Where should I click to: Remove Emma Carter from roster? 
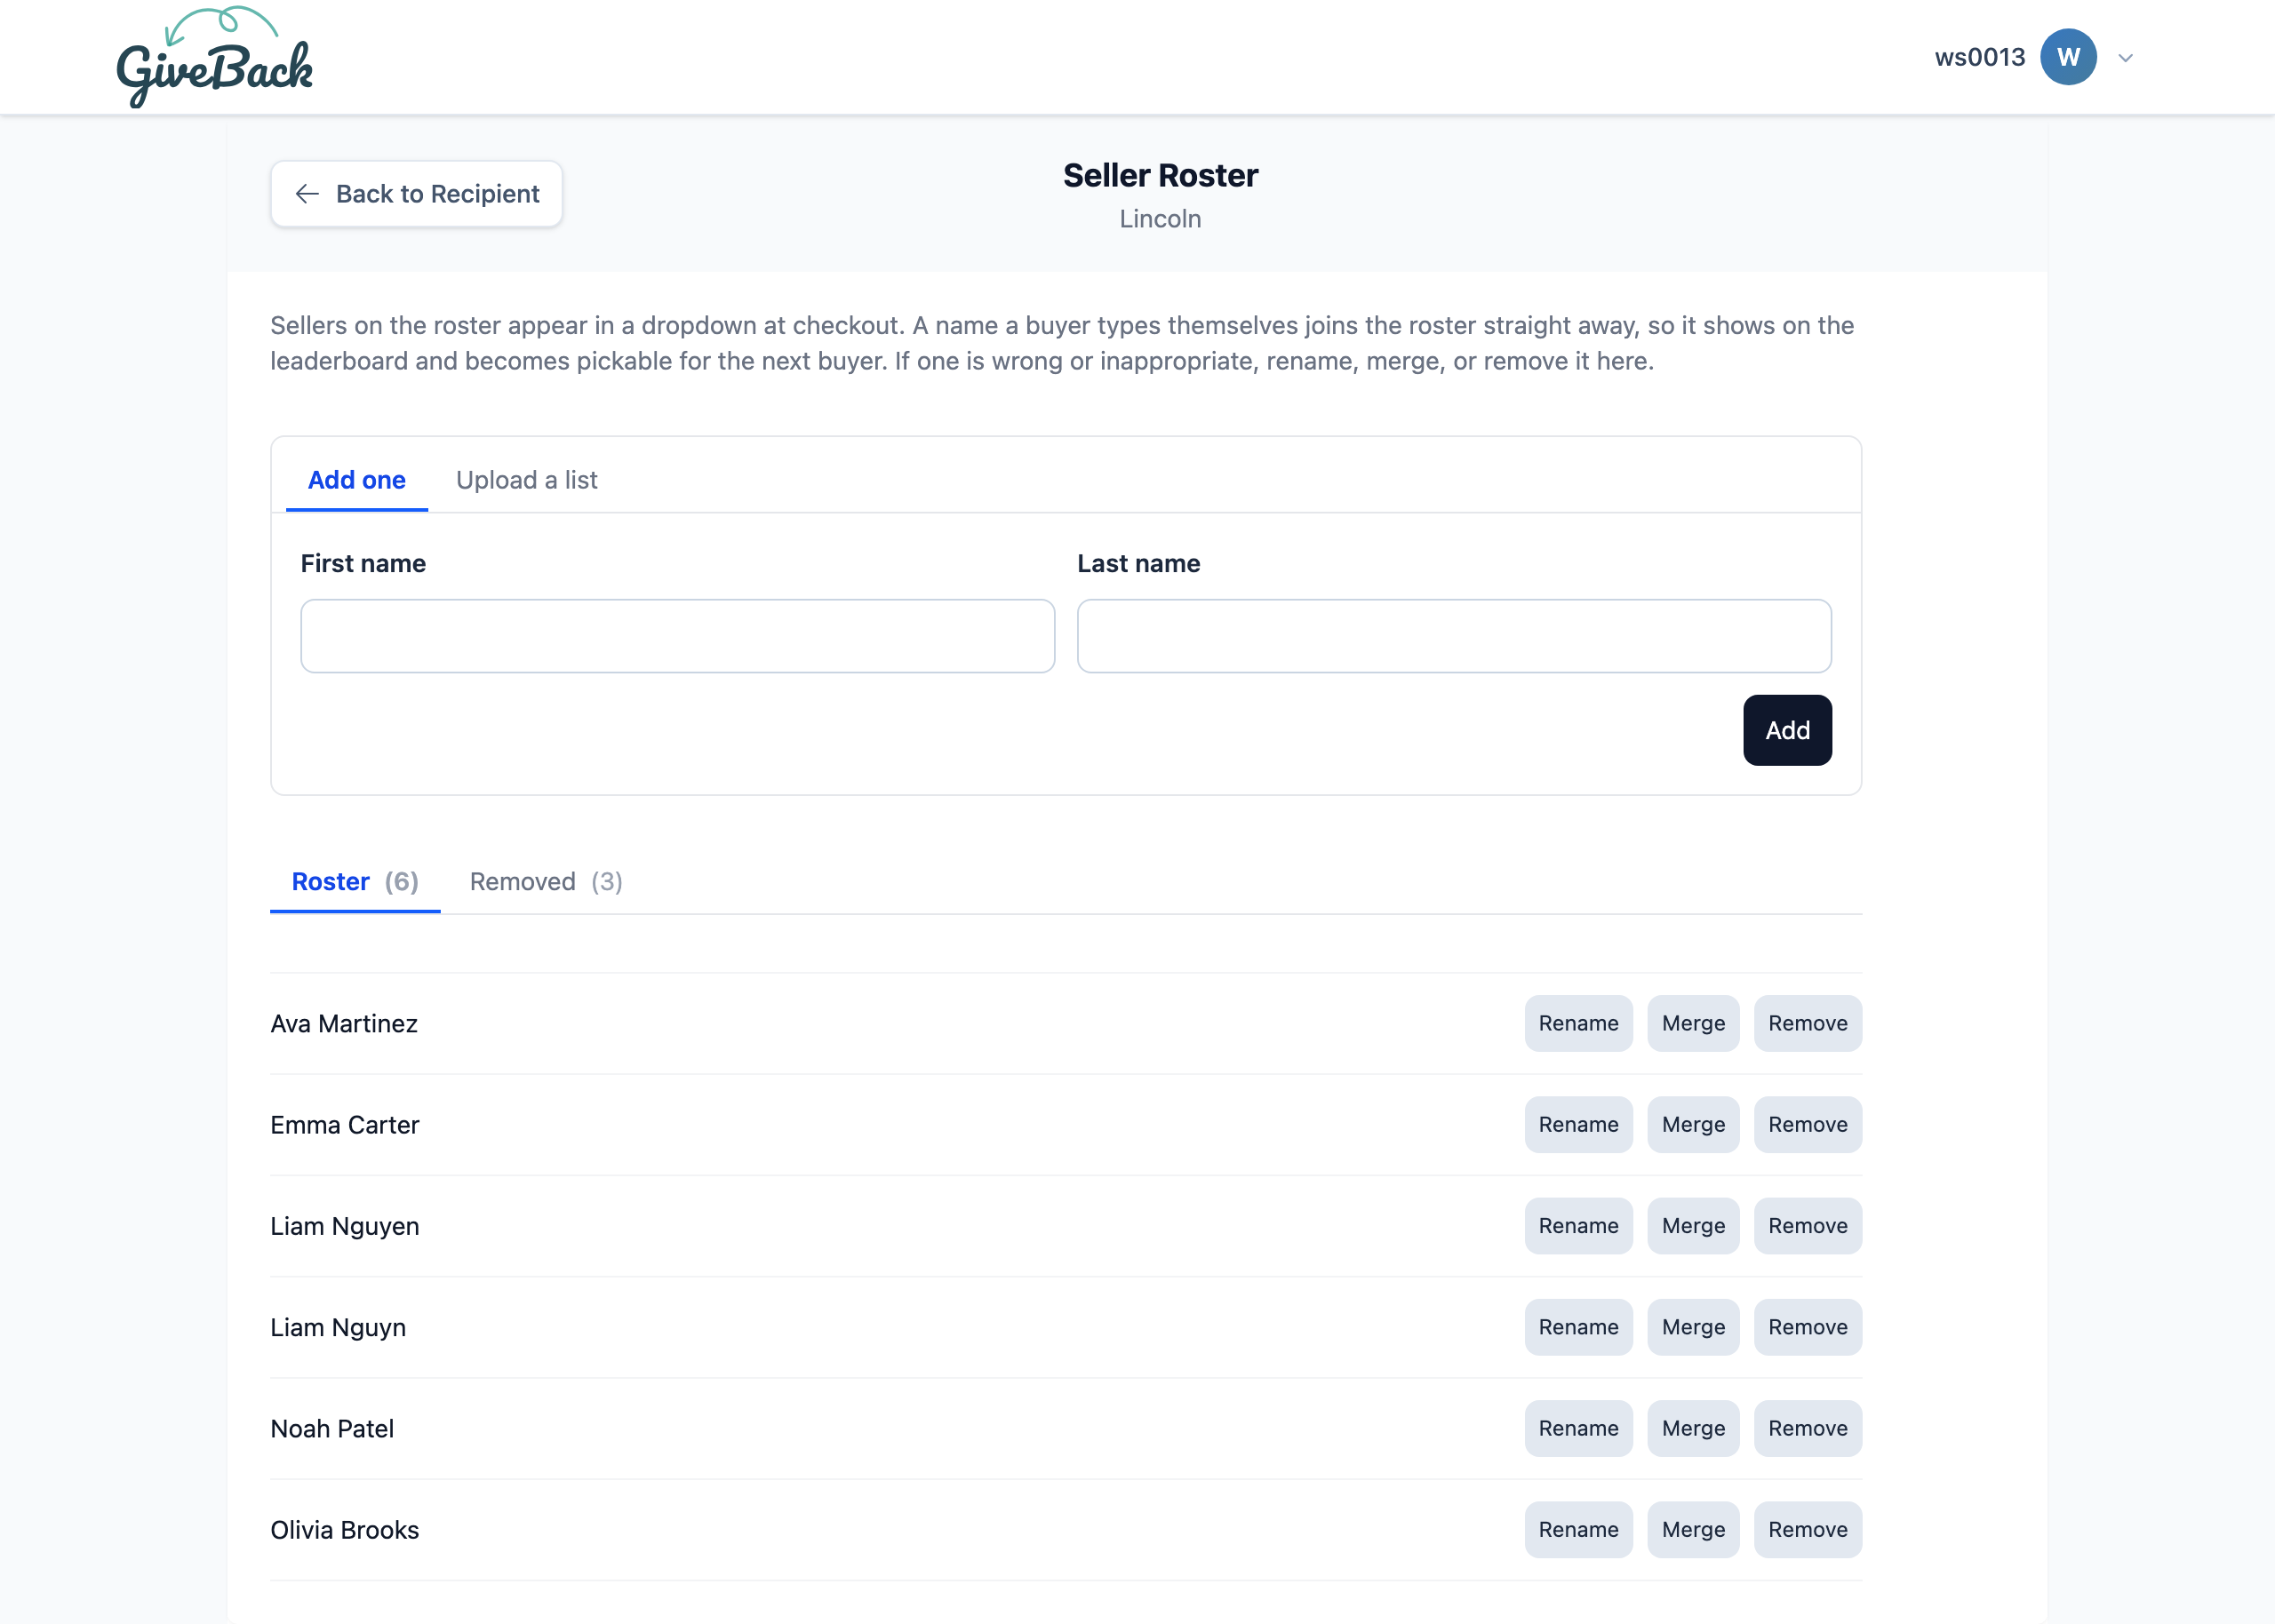coord(1808,1124)
